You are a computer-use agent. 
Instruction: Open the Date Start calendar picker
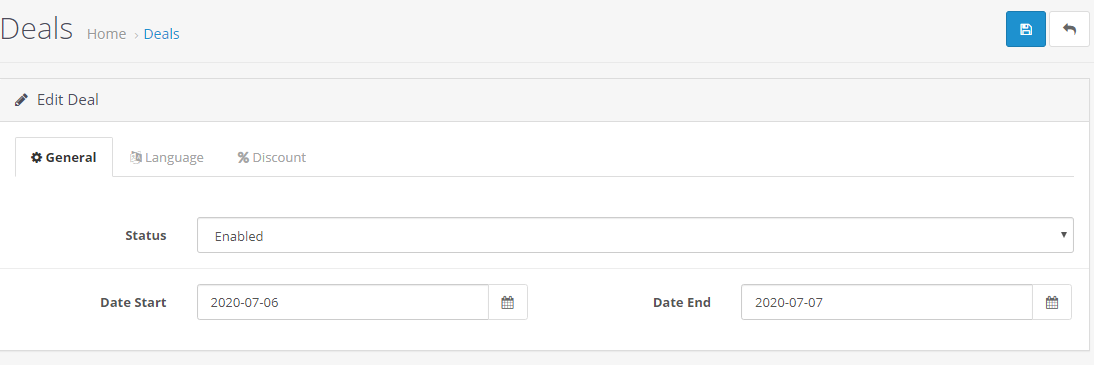pos(507,302)
